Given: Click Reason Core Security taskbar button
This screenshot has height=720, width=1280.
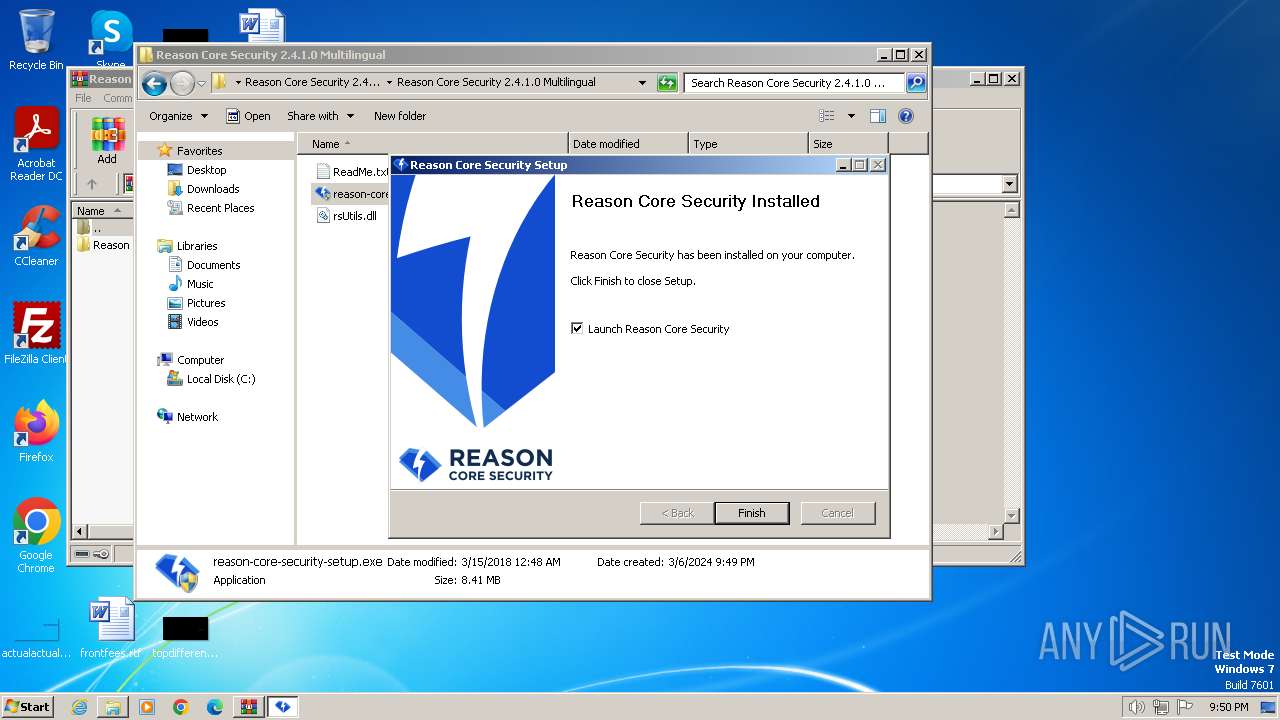Looking at the screenshot, I should [283, 707].
